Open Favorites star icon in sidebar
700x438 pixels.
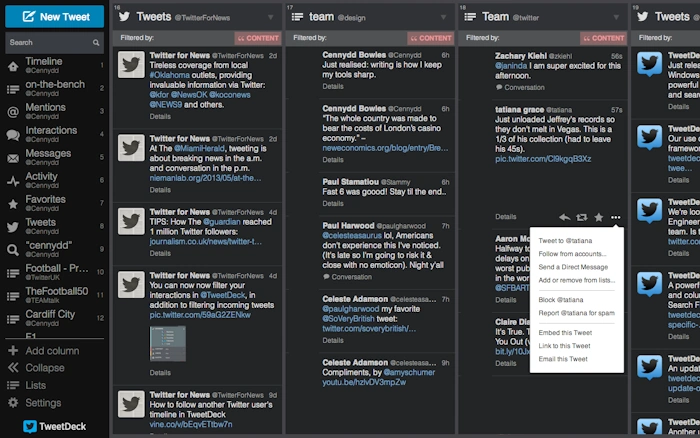[x=13, y=204]
